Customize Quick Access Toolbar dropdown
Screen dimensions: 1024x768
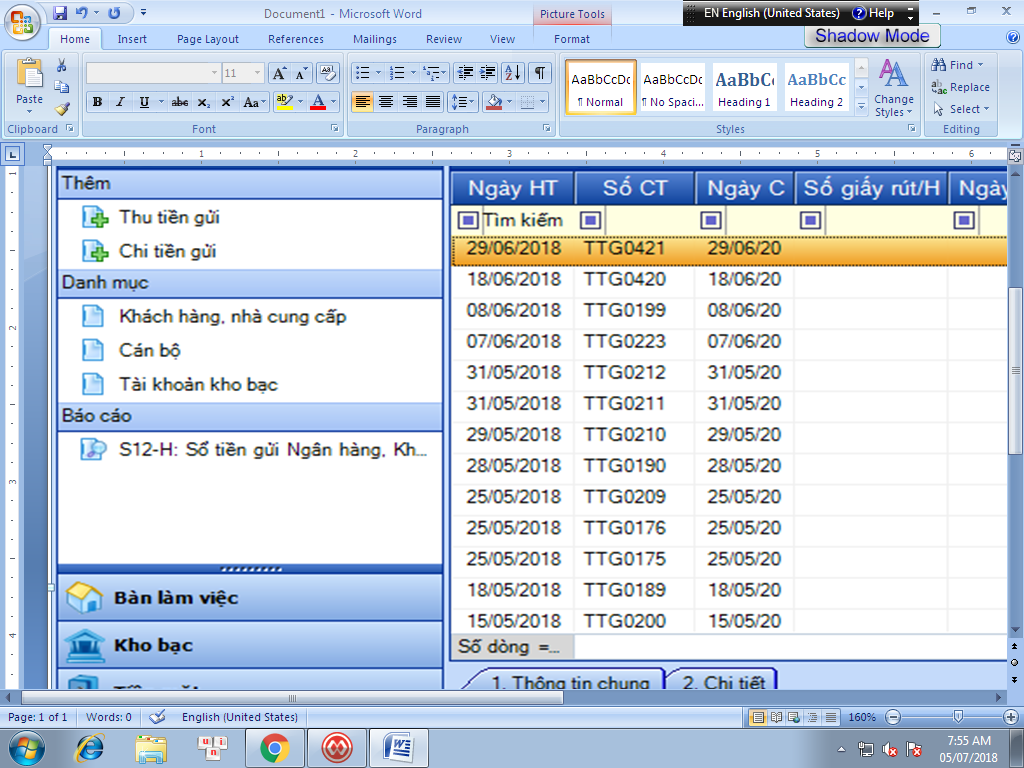(x=144, y=12)
